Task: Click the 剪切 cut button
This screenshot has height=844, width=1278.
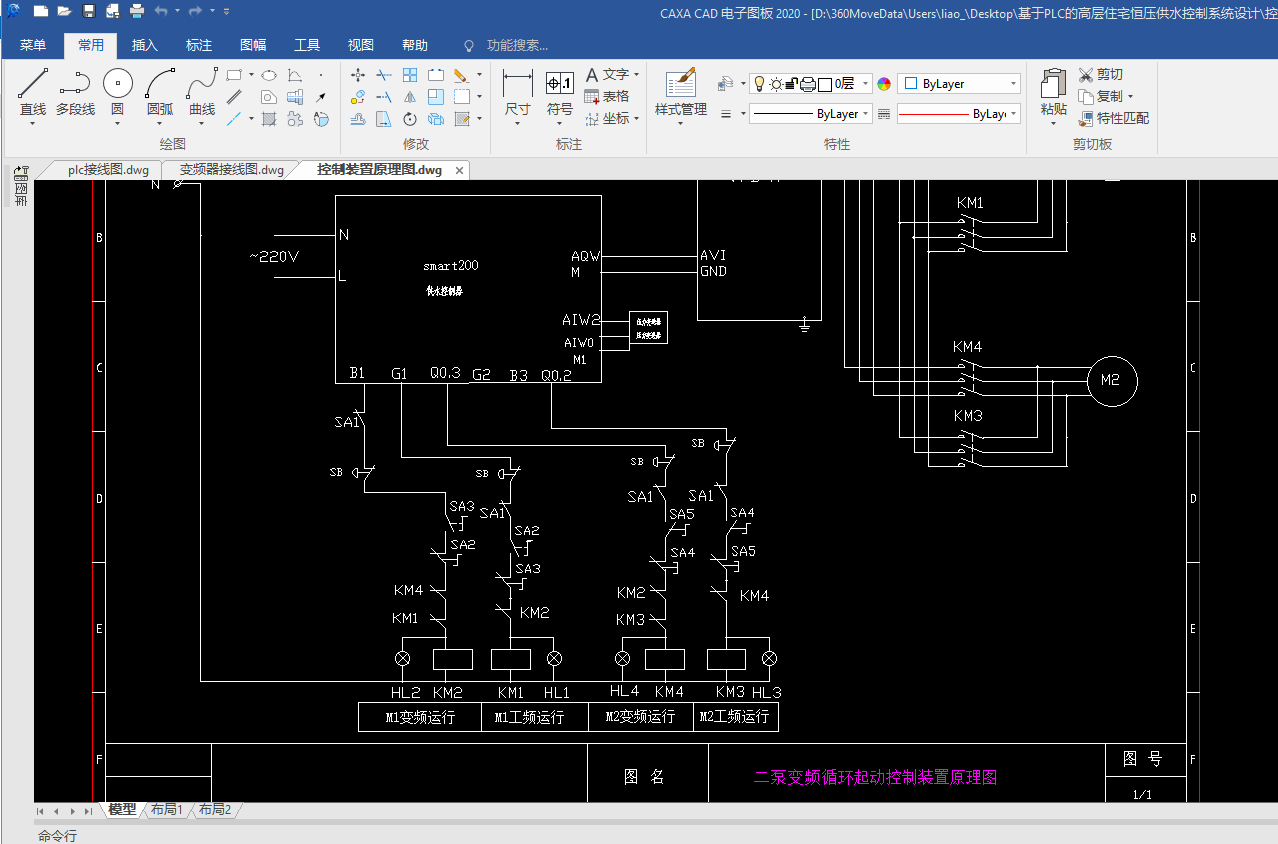Action: (1100, 75)
